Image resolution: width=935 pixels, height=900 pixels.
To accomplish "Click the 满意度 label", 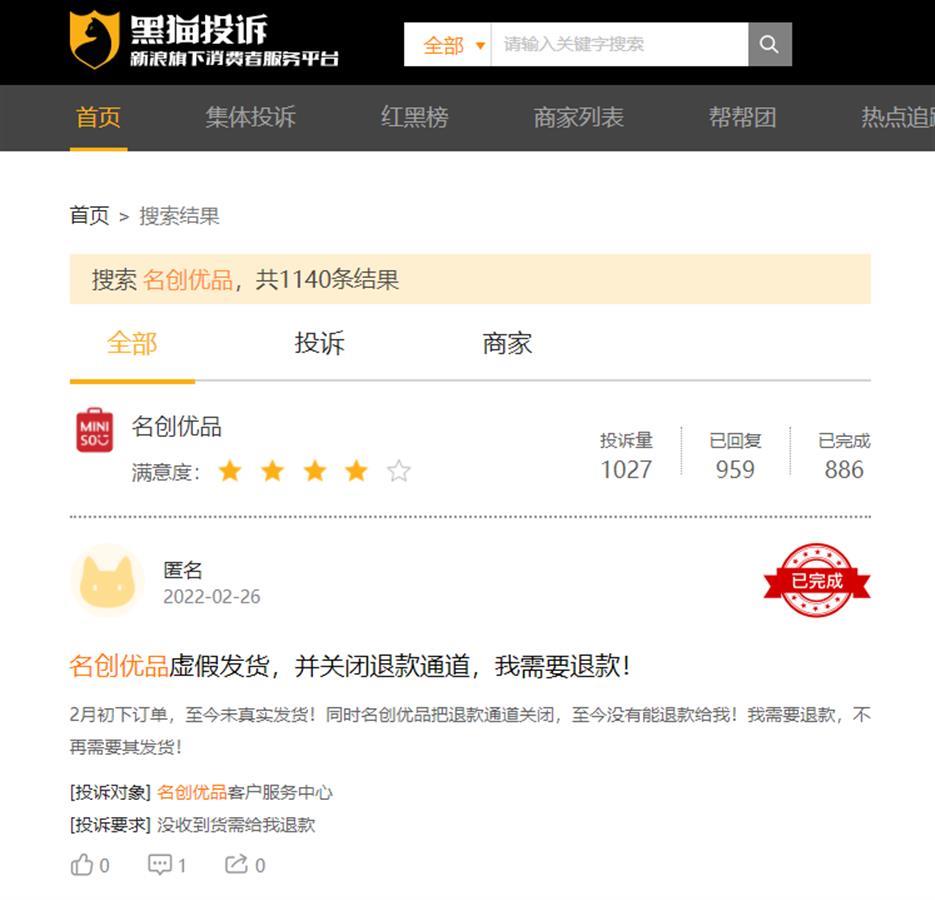I will coord(165,472).
